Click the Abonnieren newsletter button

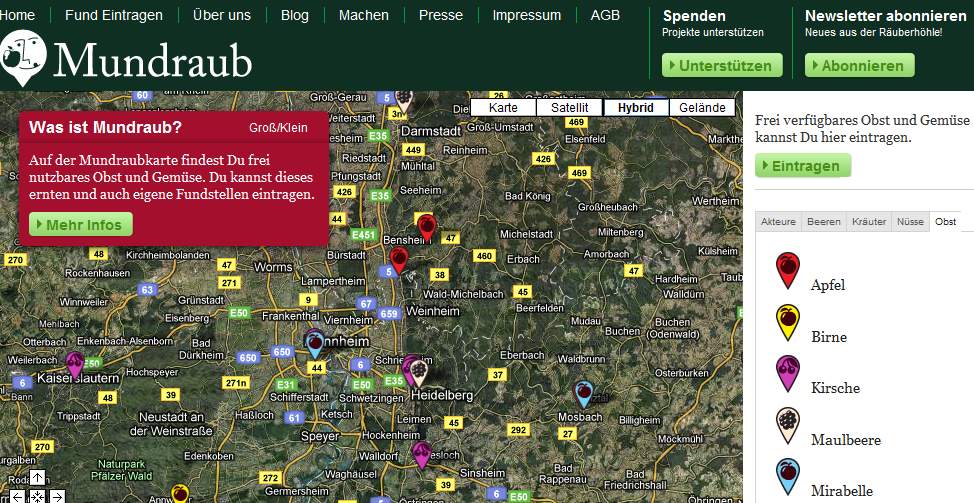tap(859, 66)
